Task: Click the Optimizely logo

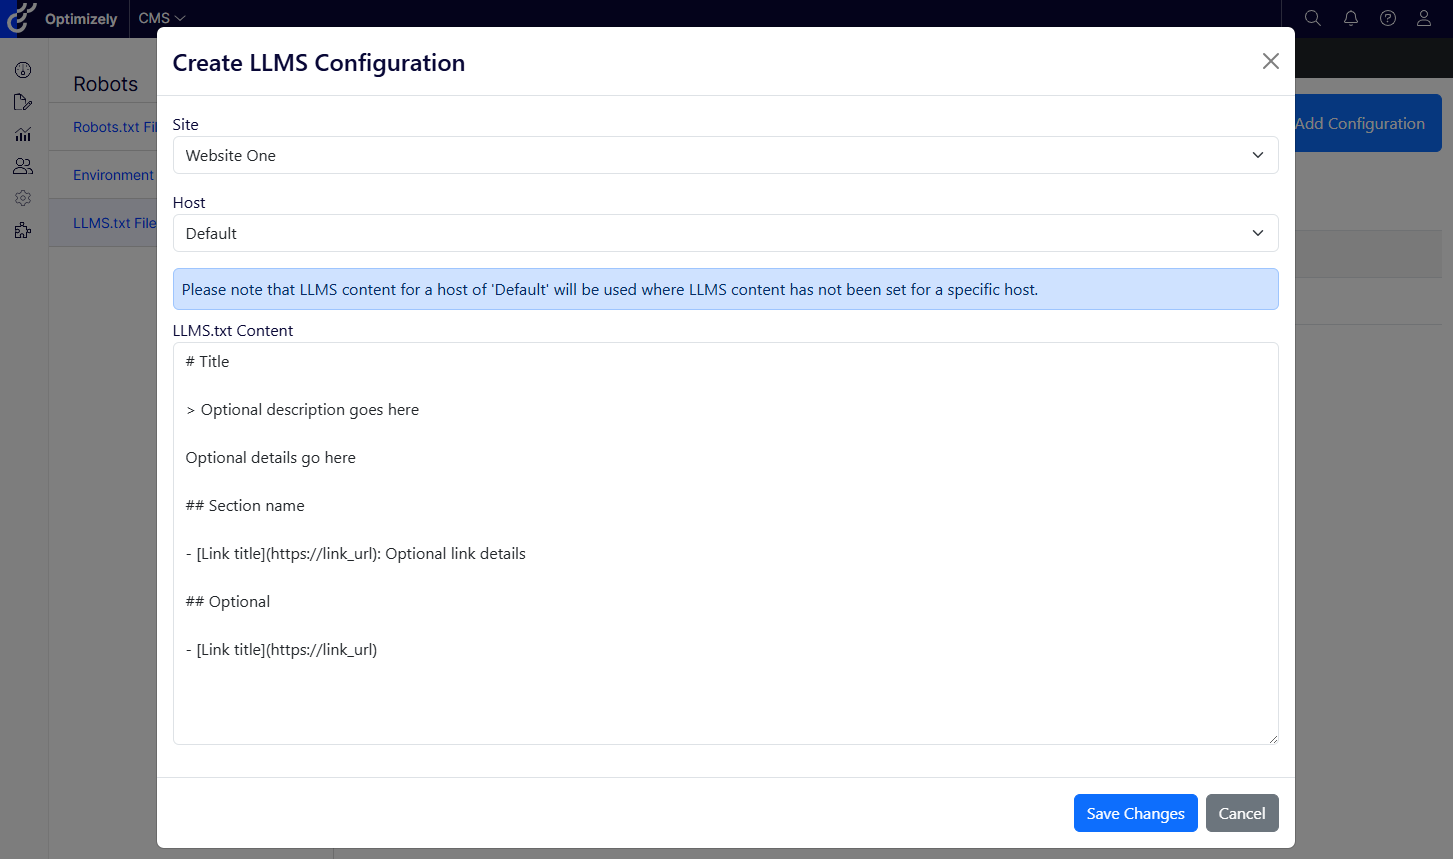Action: pyautogui.click(x=62, y=18)
